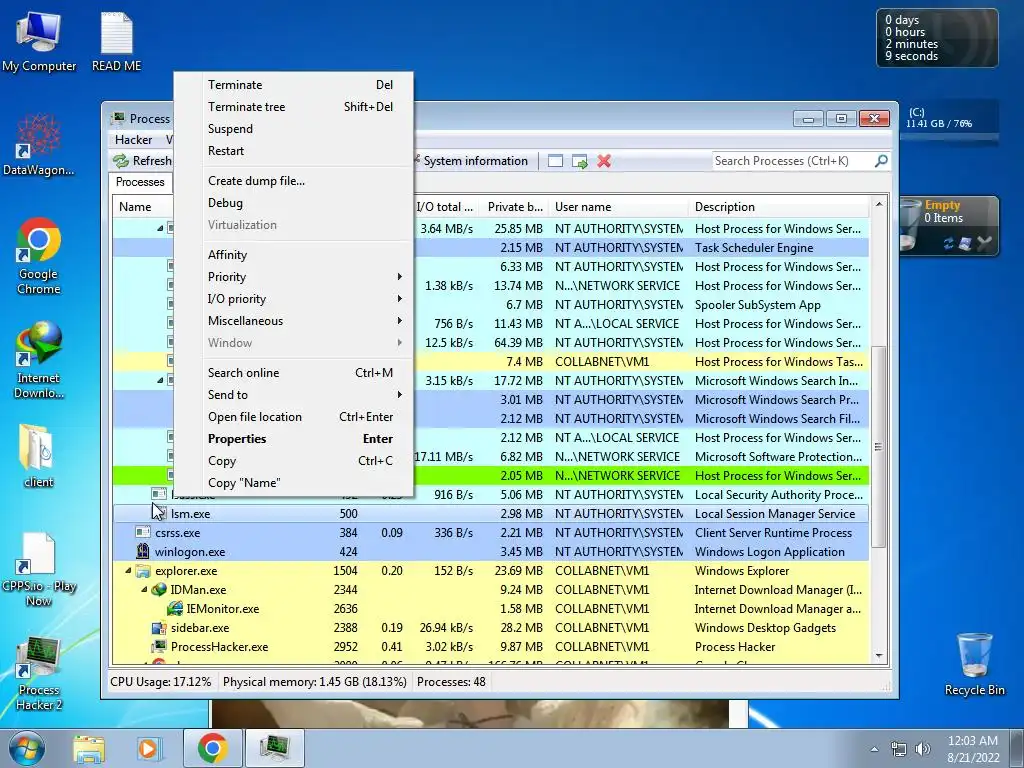Sort by I/O total column header
The image size is (1024, 768).
pos(445,207)
